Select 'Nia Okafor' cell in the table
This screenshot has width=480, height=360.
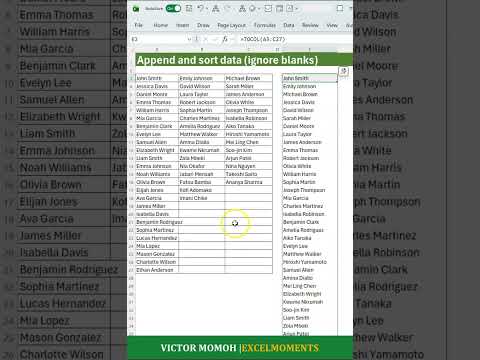click(x=201, y=166)
